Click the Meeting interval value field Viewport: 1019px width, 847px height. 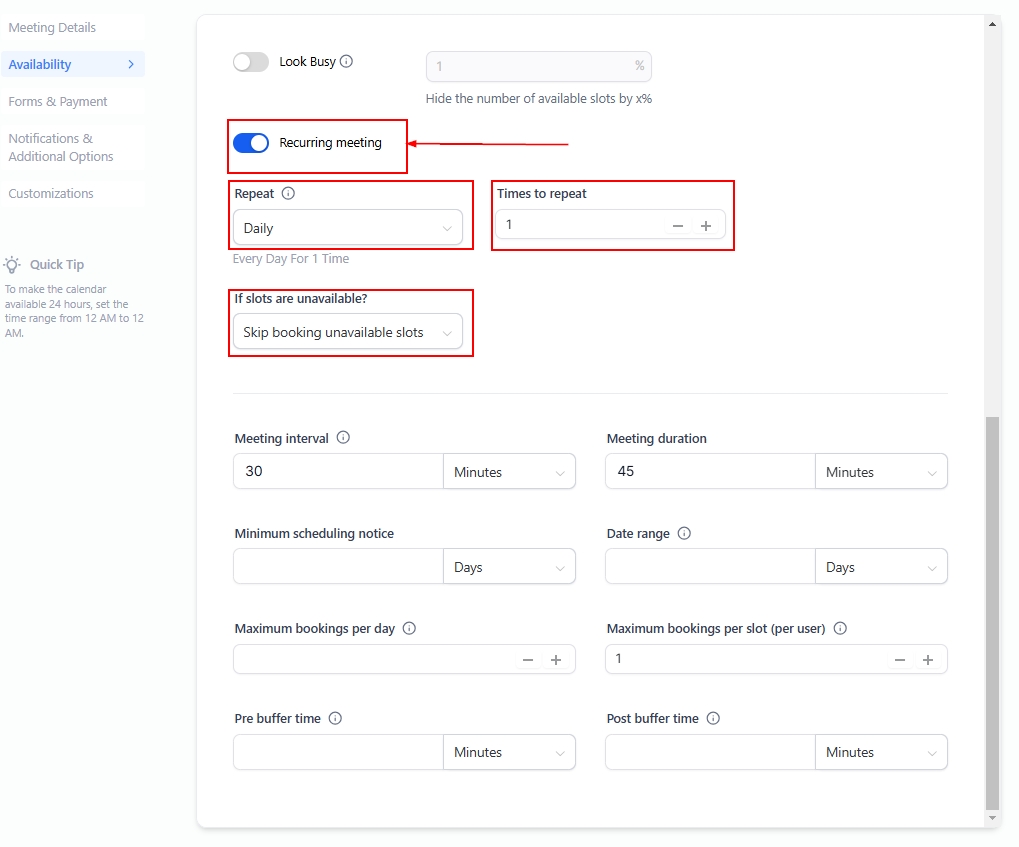pyautogui.click(x=337, y=472)
